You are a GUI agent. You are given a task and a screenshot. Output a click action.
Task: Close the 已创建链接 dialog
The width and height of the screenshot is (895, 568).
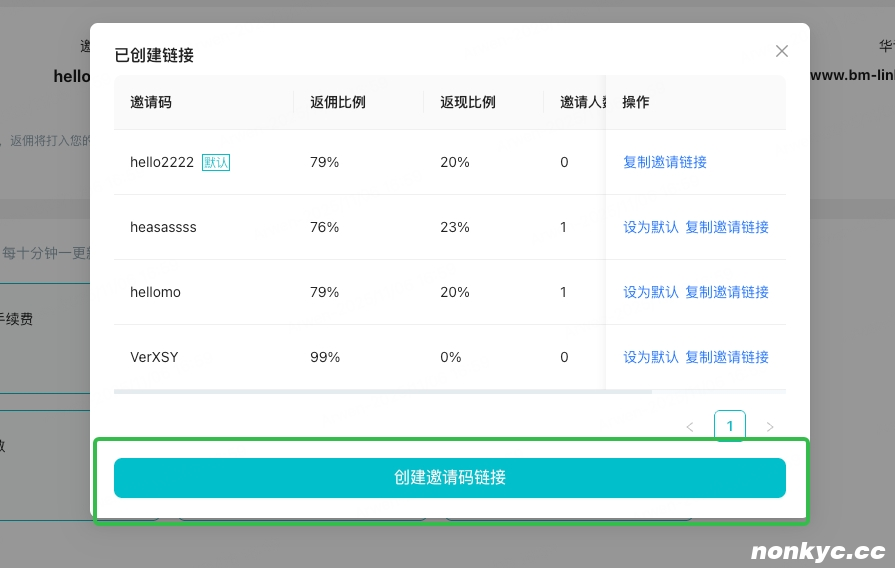coord(781,51)
